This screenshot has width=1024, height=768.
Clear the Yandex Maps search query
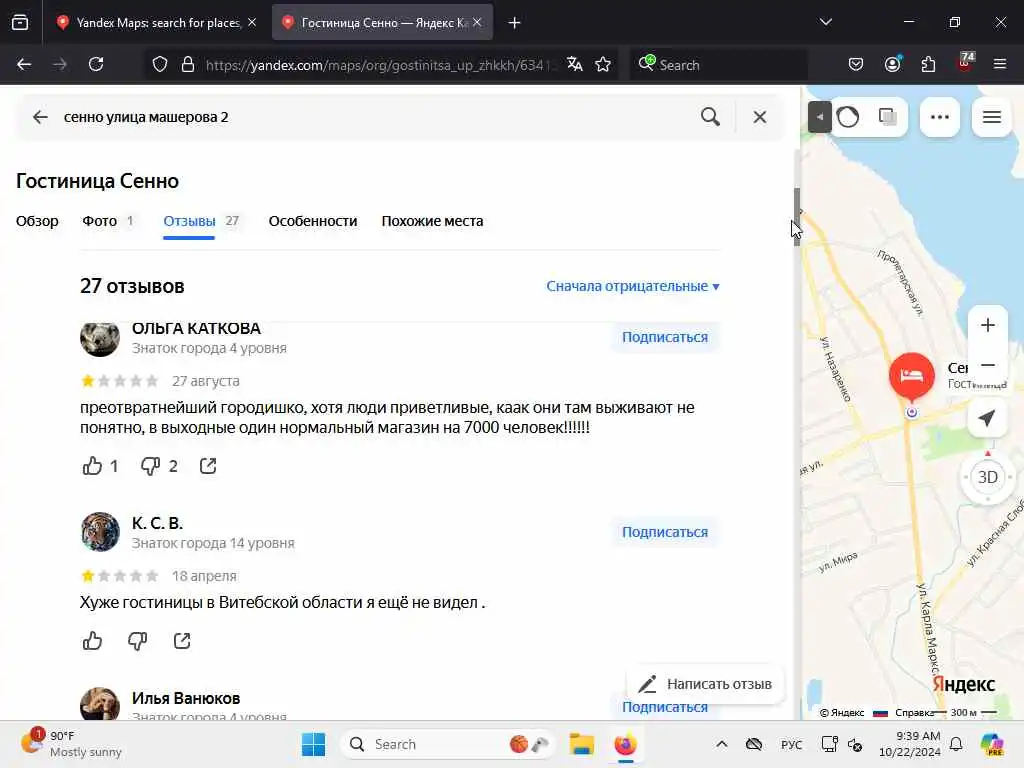click(x=760, y=117)
